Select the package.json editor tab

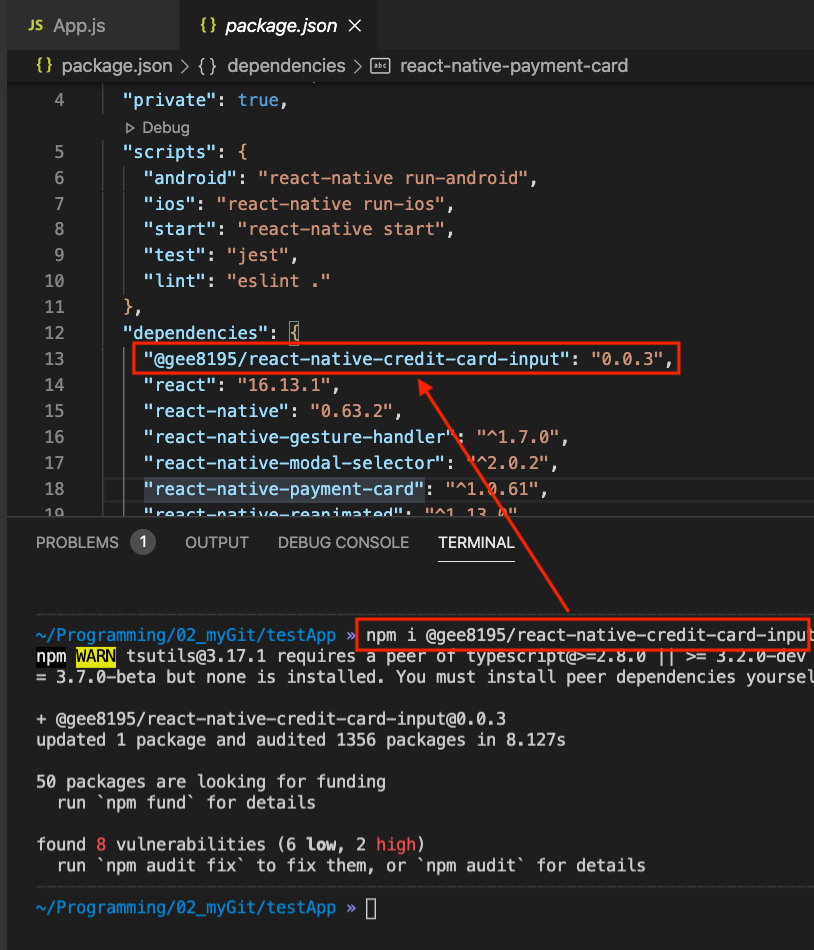[x=281, y=25]
